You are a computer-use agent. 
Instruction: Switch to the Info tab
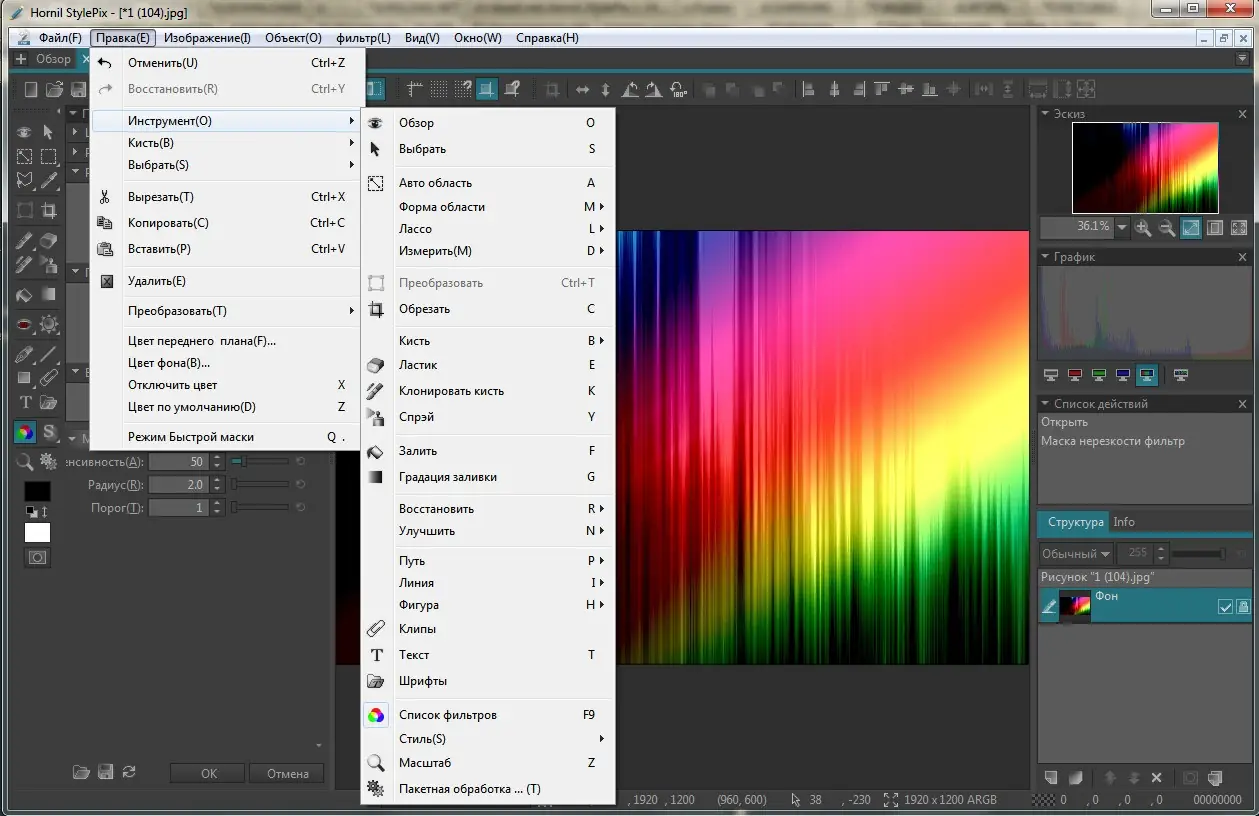coord(1124,522)
